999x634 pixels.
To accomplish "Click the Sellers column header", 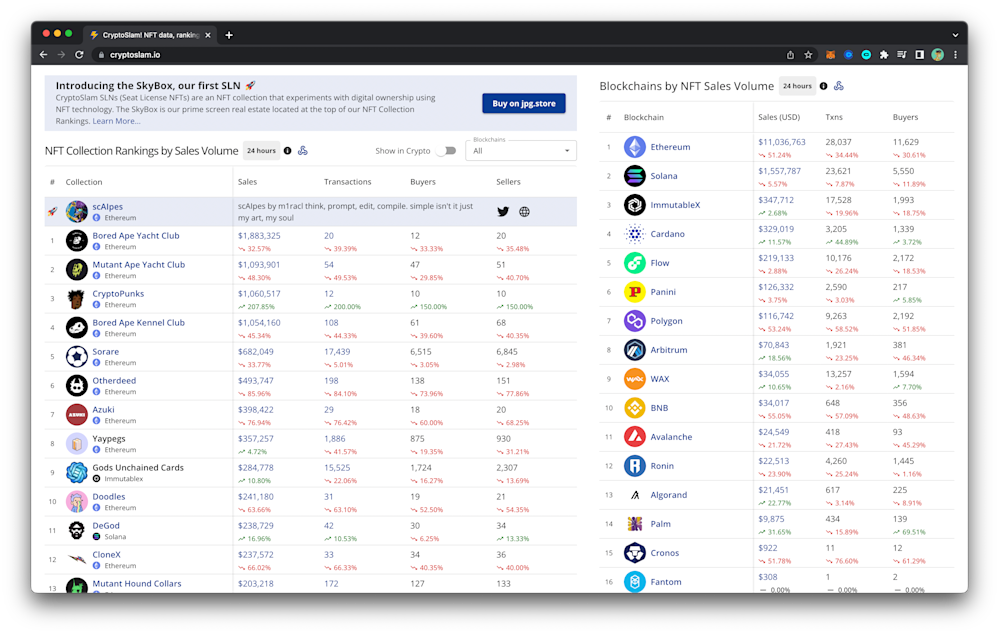I will pyautogui.click(x=508, y=182).
